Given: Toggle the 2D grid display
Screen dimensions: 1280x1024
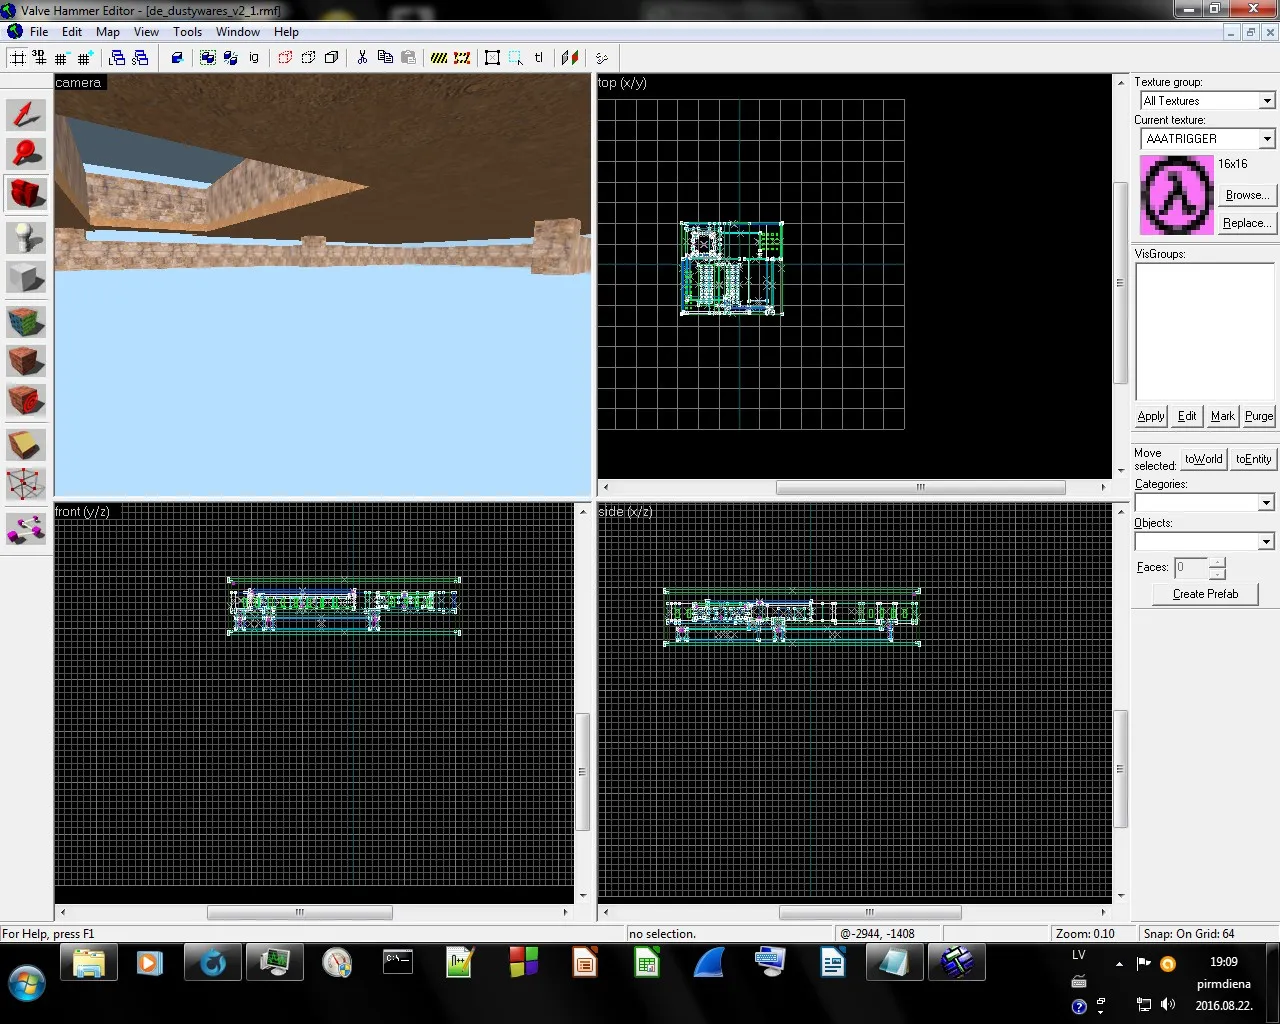Looking at the screenshot, I should tap(18, 58).
